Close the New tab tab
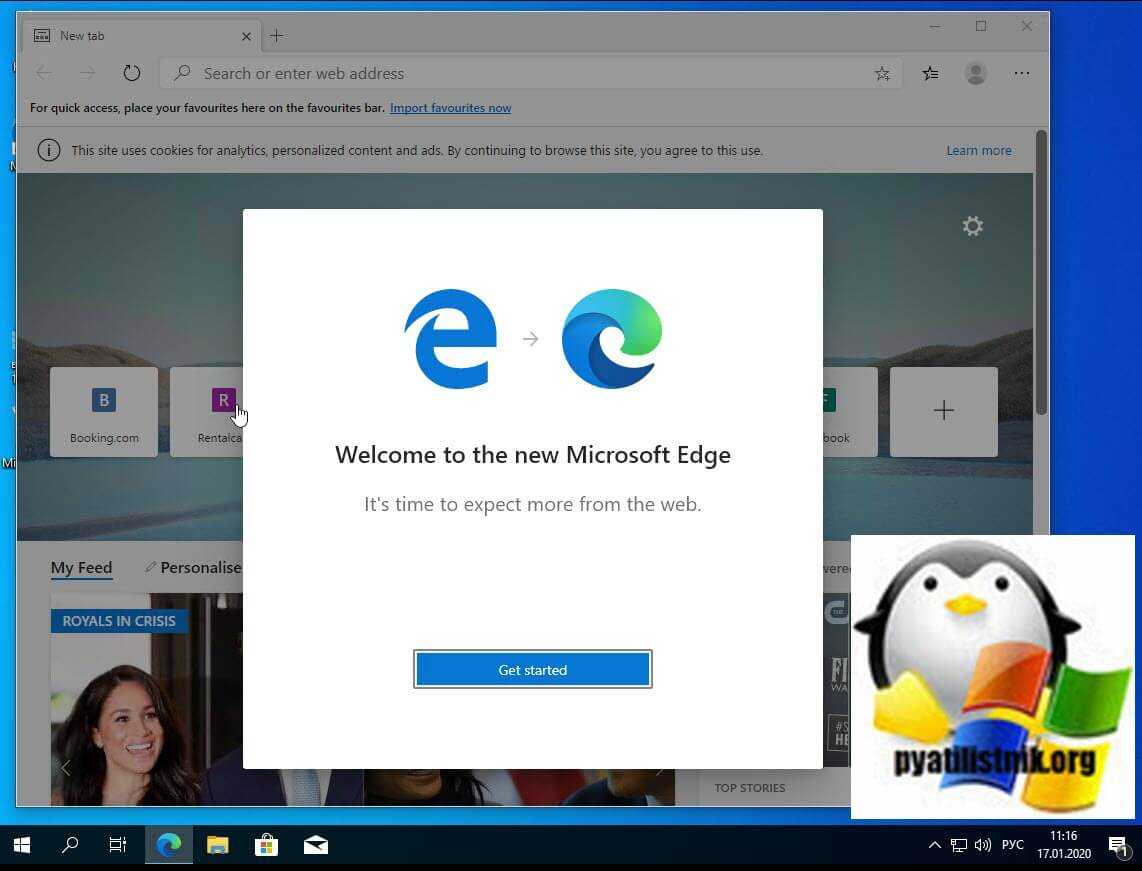1142x871 pixels. (246, 36)
